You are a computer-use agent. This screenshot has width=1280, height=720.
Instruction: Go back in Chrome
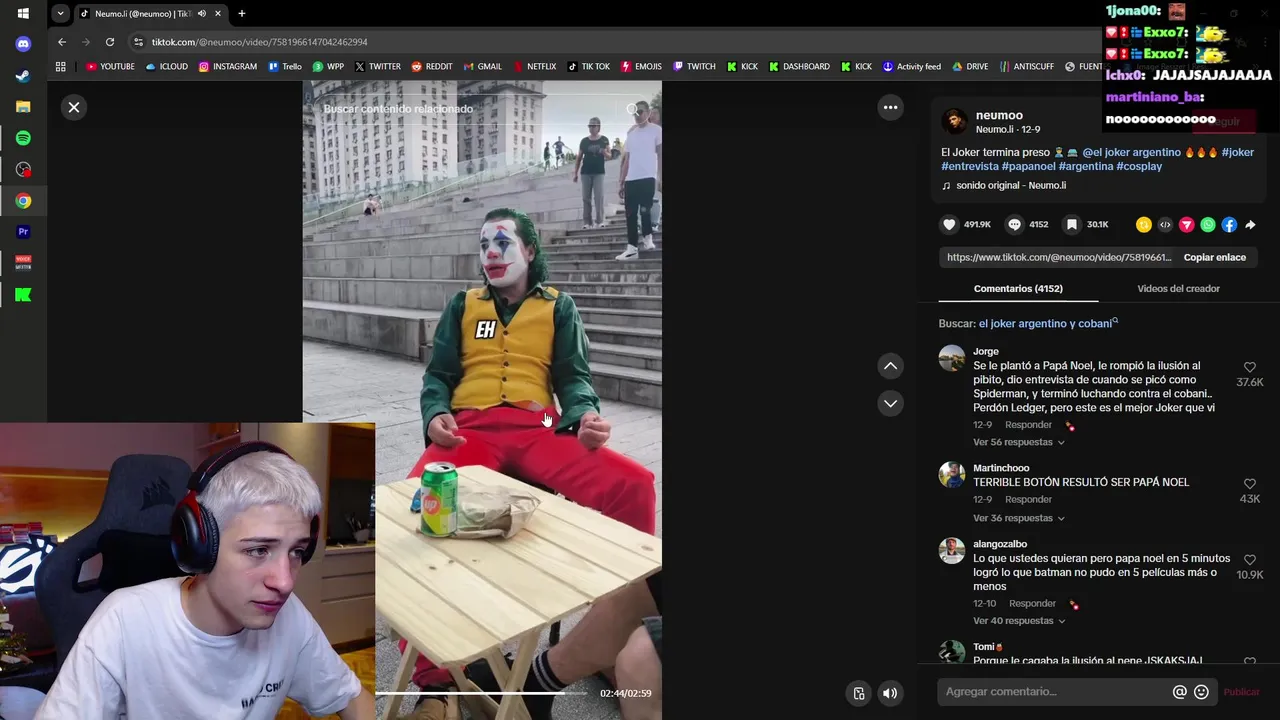pos(62,42)
